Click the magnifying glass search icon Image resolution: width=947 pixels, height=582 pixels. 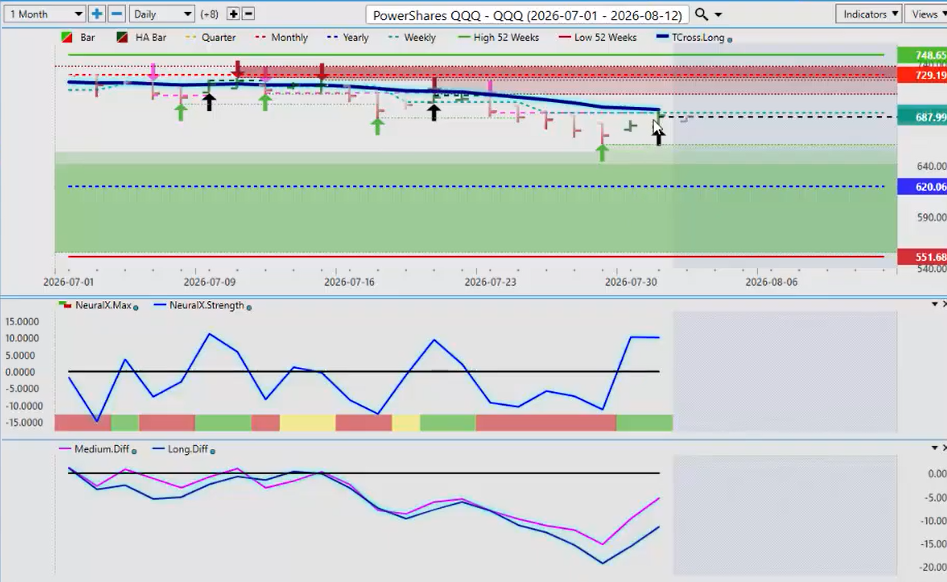pos(701,14)
